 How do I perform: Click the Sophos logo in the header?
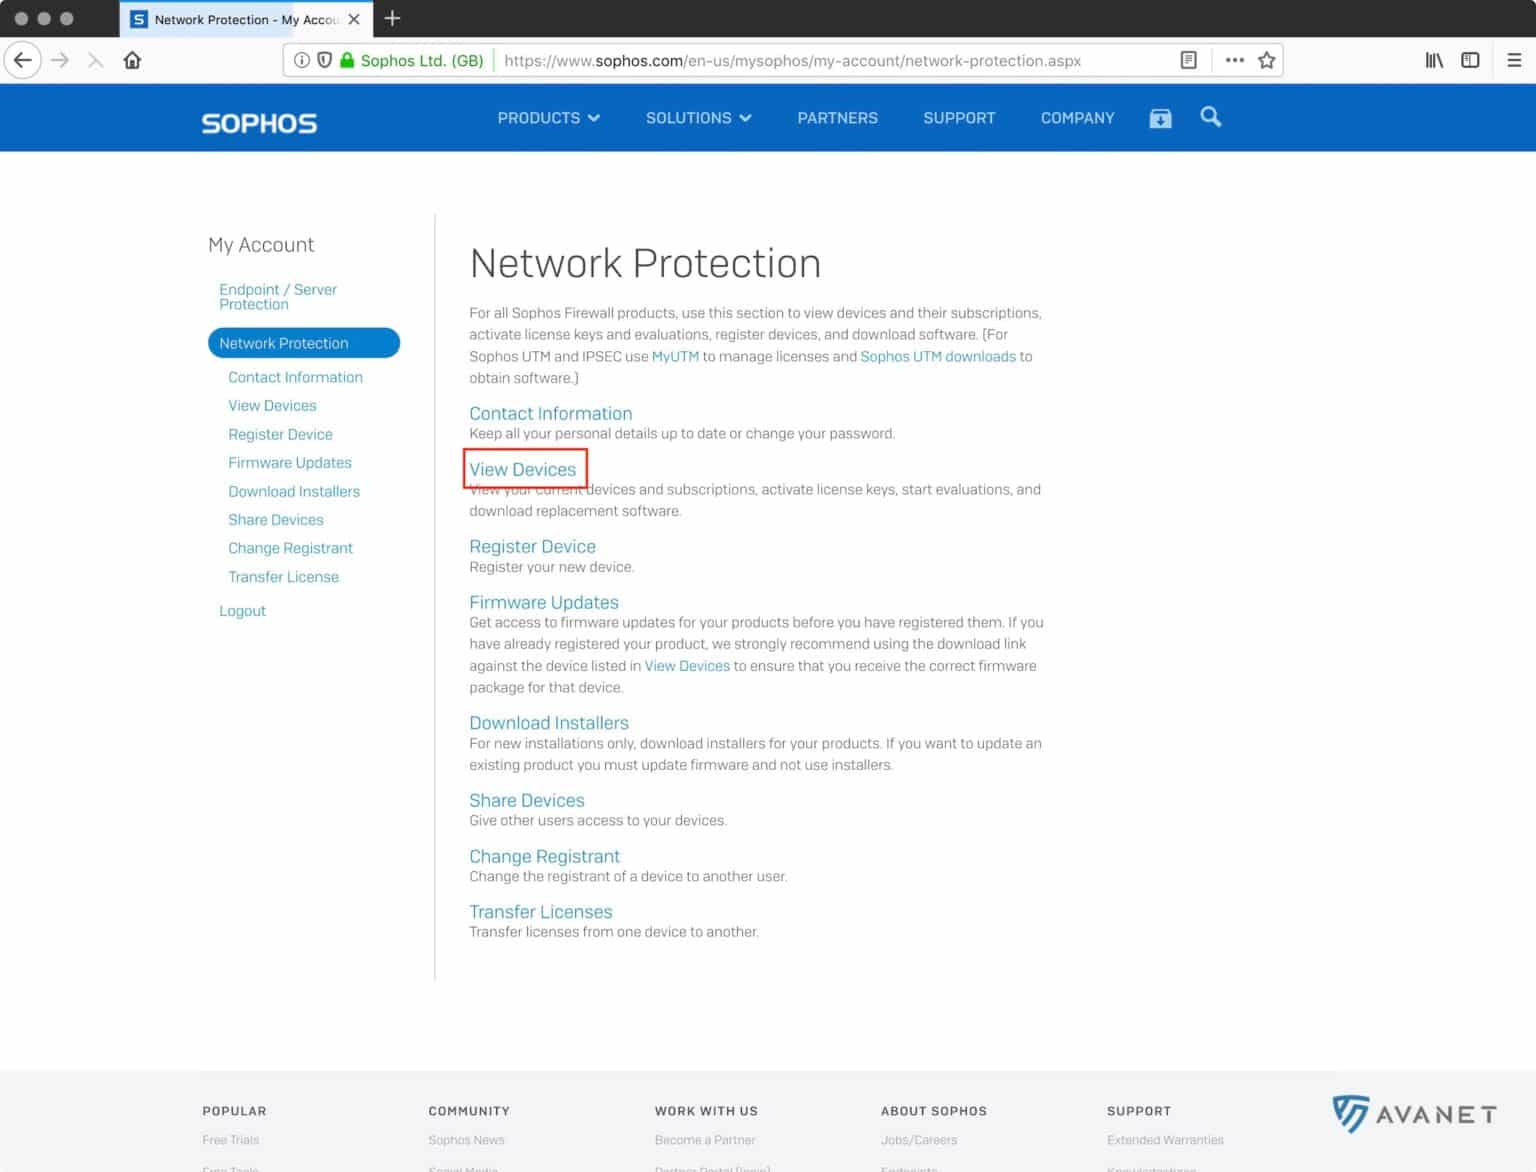click(258, 122)
